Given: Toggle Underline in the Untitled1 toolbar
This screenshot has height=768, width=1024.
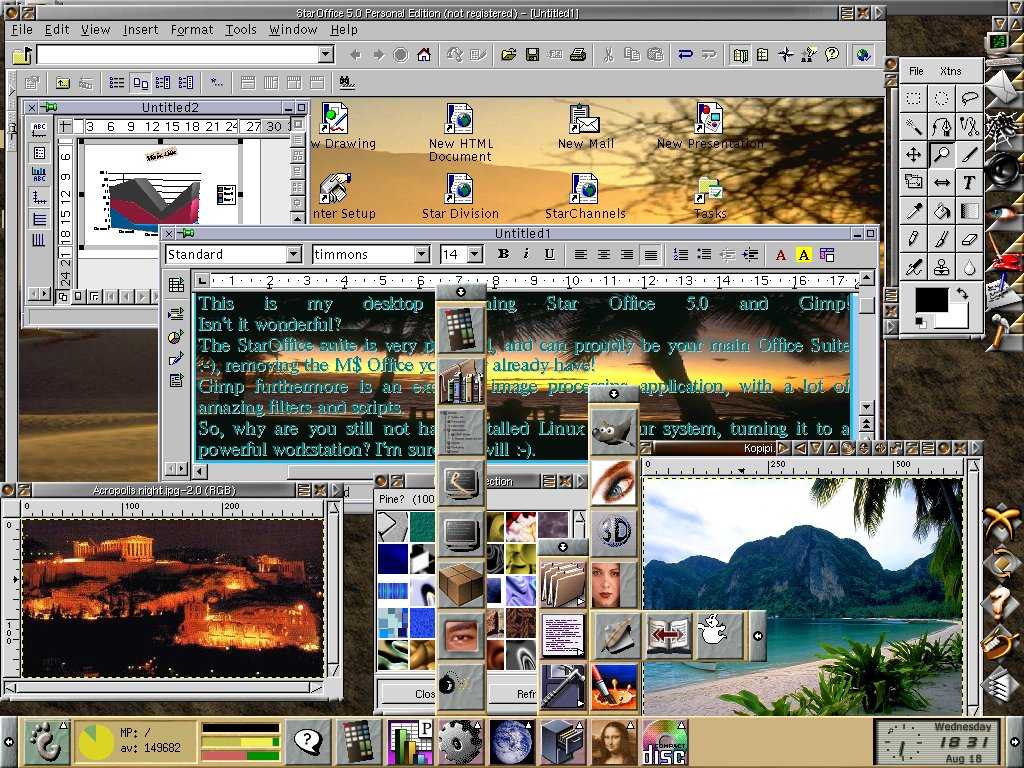Looking at the screenshot, I should click(549, 254).
